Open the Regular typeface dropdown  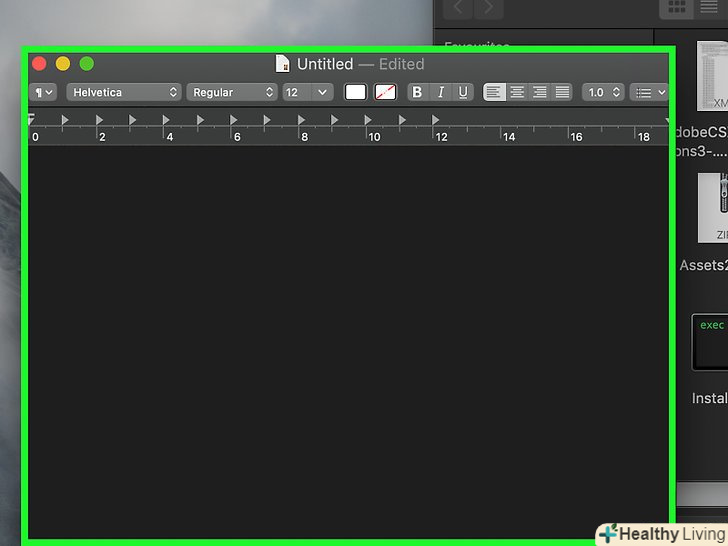pos(231,92)
